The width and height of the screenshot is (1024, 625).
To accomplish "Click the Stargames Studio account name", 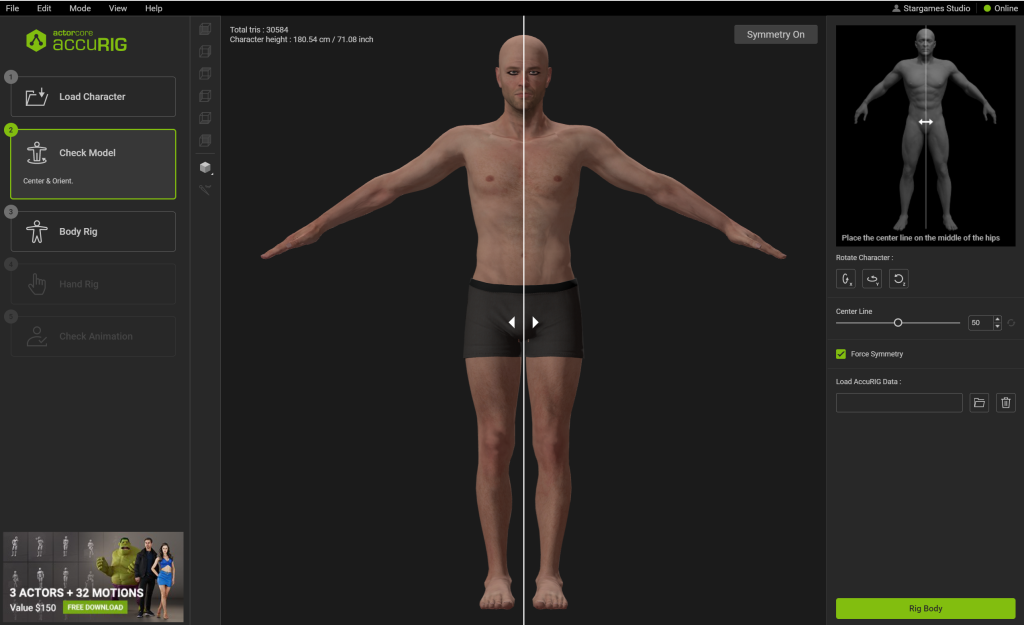I will tap(936, 8).
